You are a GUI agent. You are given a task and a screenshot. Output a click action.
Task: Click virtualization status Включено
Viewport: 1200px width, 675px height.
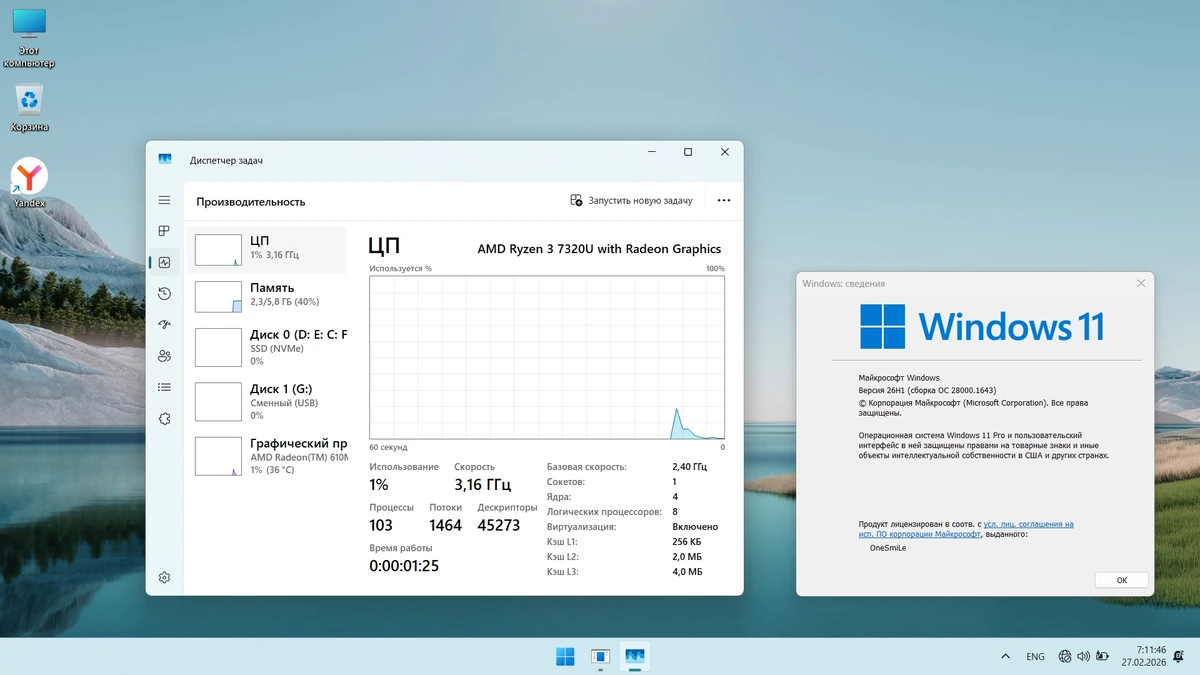tap(695, 526)
